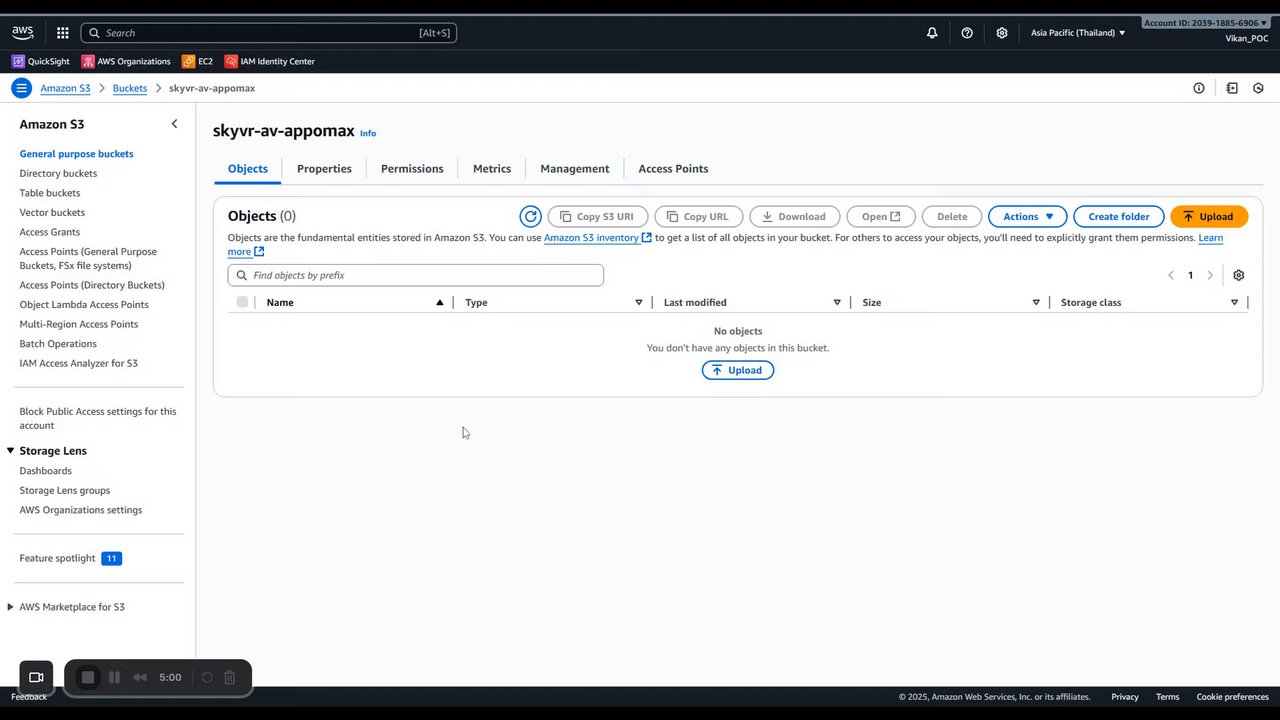The height and width of the screenshot is (720, 1280).
Task: Click the Create folder button
Action: pos(1119,216)
